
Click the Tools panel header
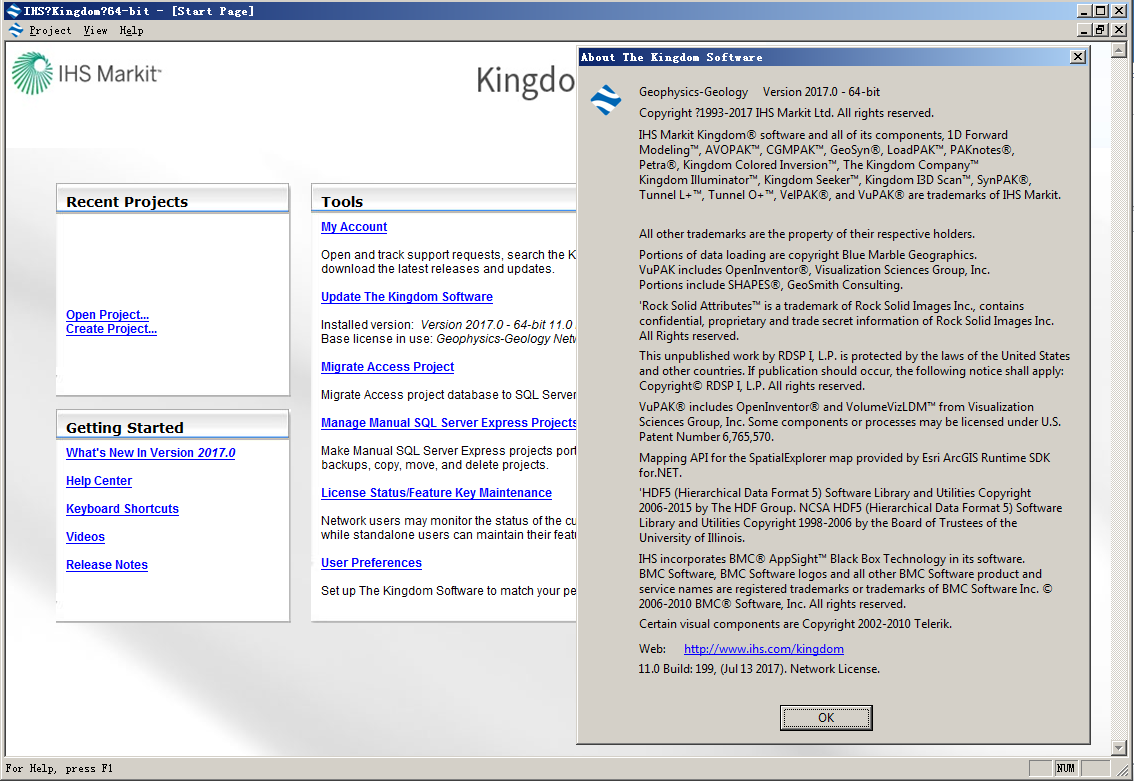pos(444,200)
